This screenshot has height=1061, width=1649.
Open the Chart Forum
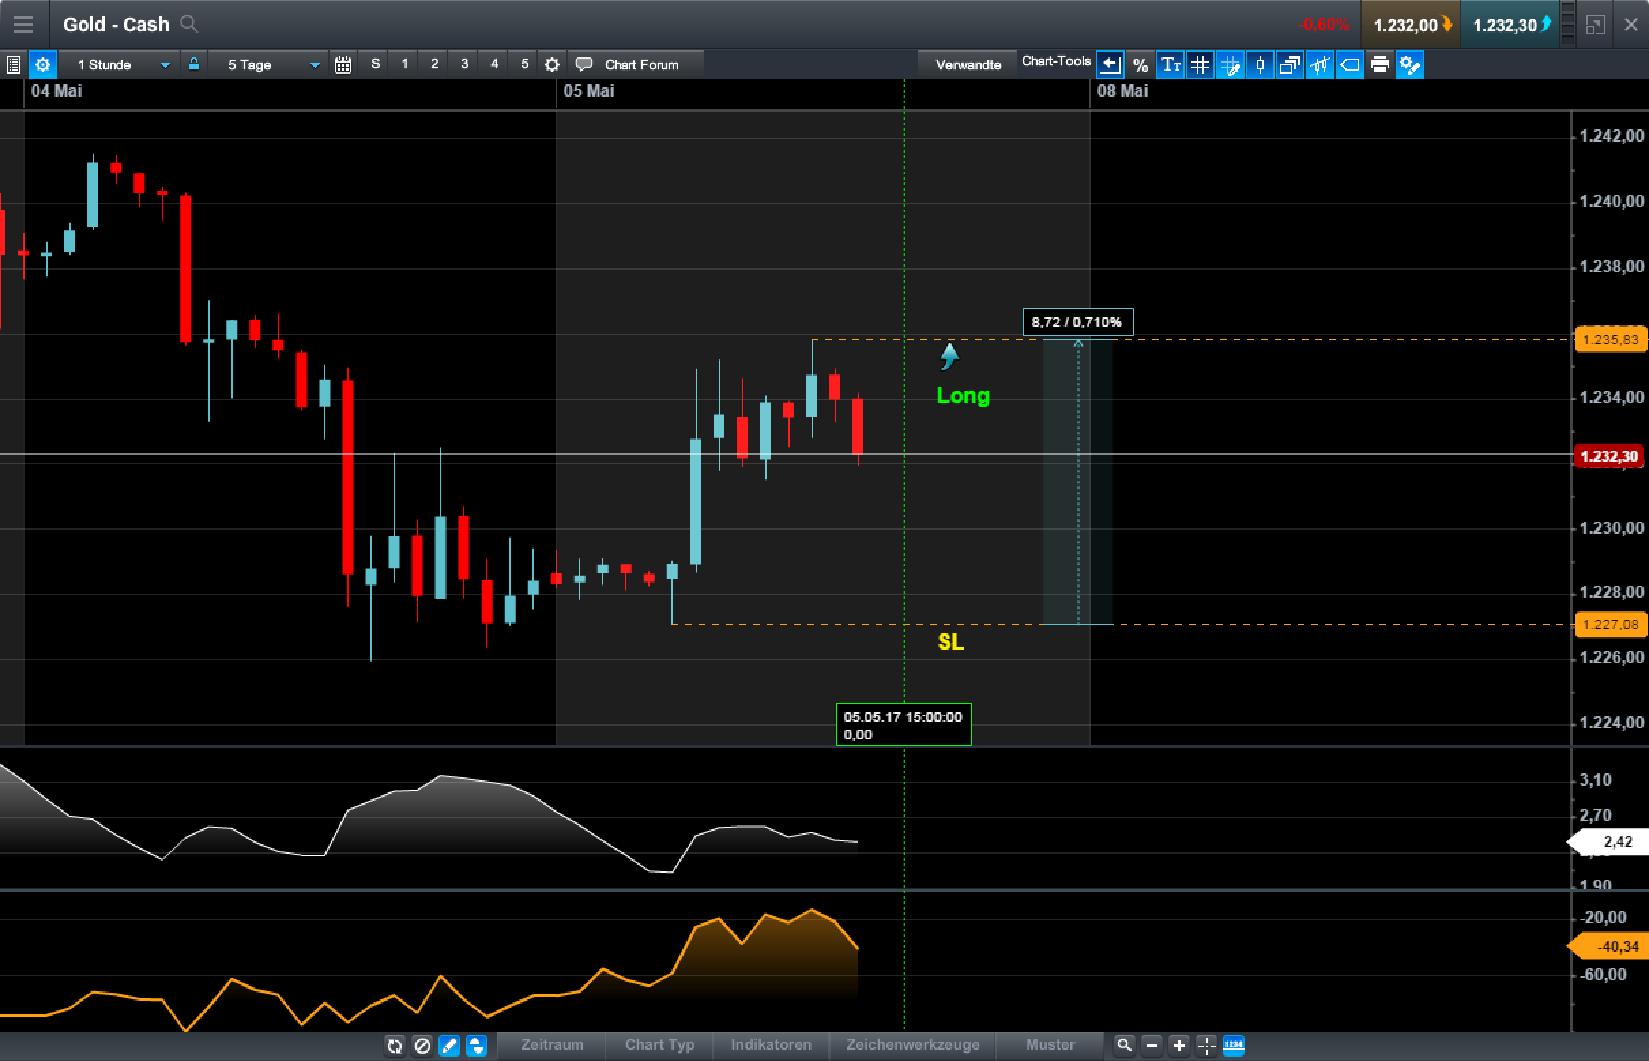click(641, 65)
